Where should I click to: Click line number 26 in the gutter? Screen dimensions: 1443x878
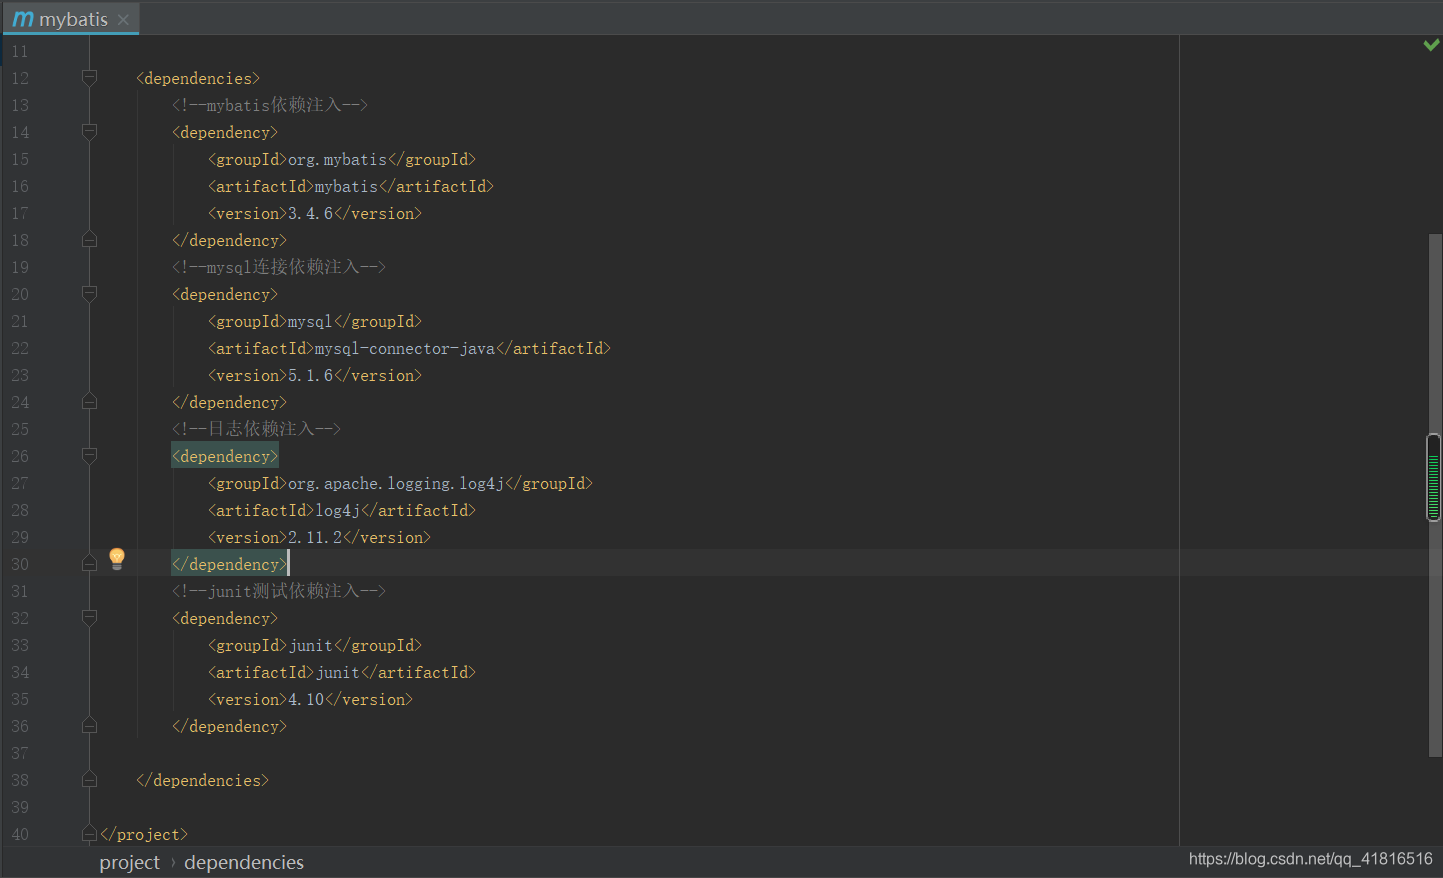coord(20,456)
